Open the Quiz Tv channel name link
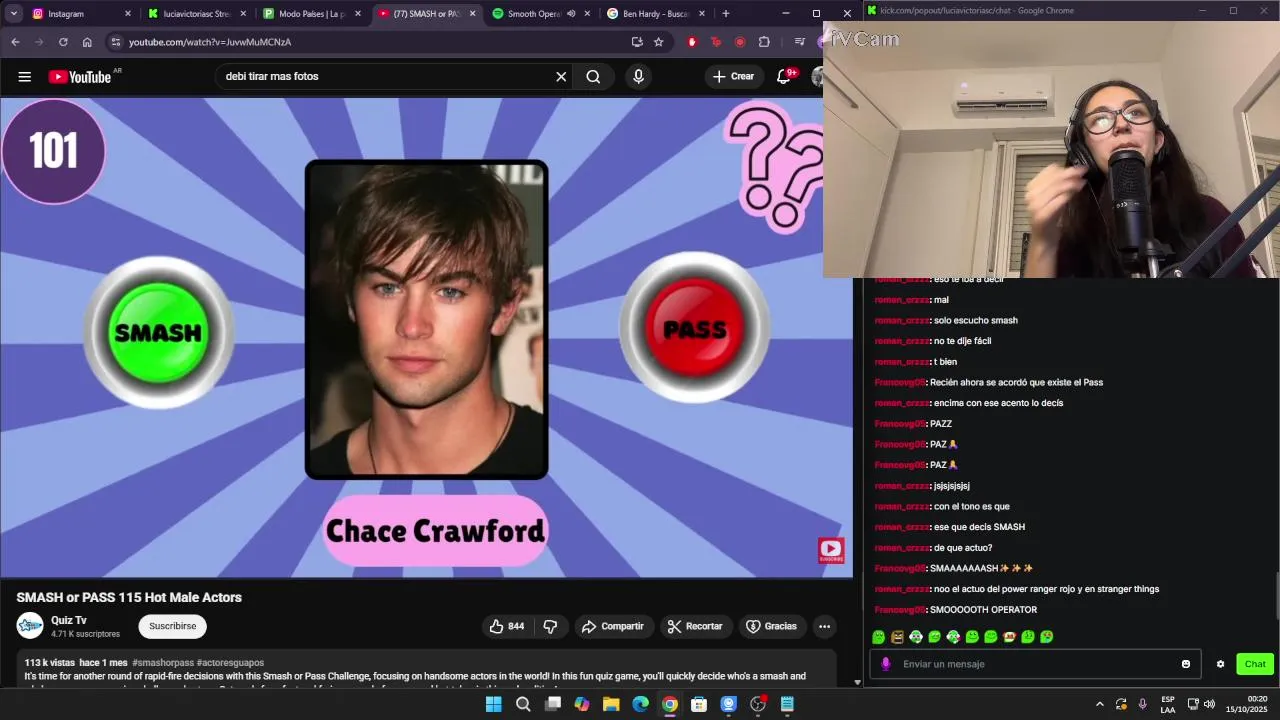The height and width of the screenshot is (720, 1280). click(69, 620)
